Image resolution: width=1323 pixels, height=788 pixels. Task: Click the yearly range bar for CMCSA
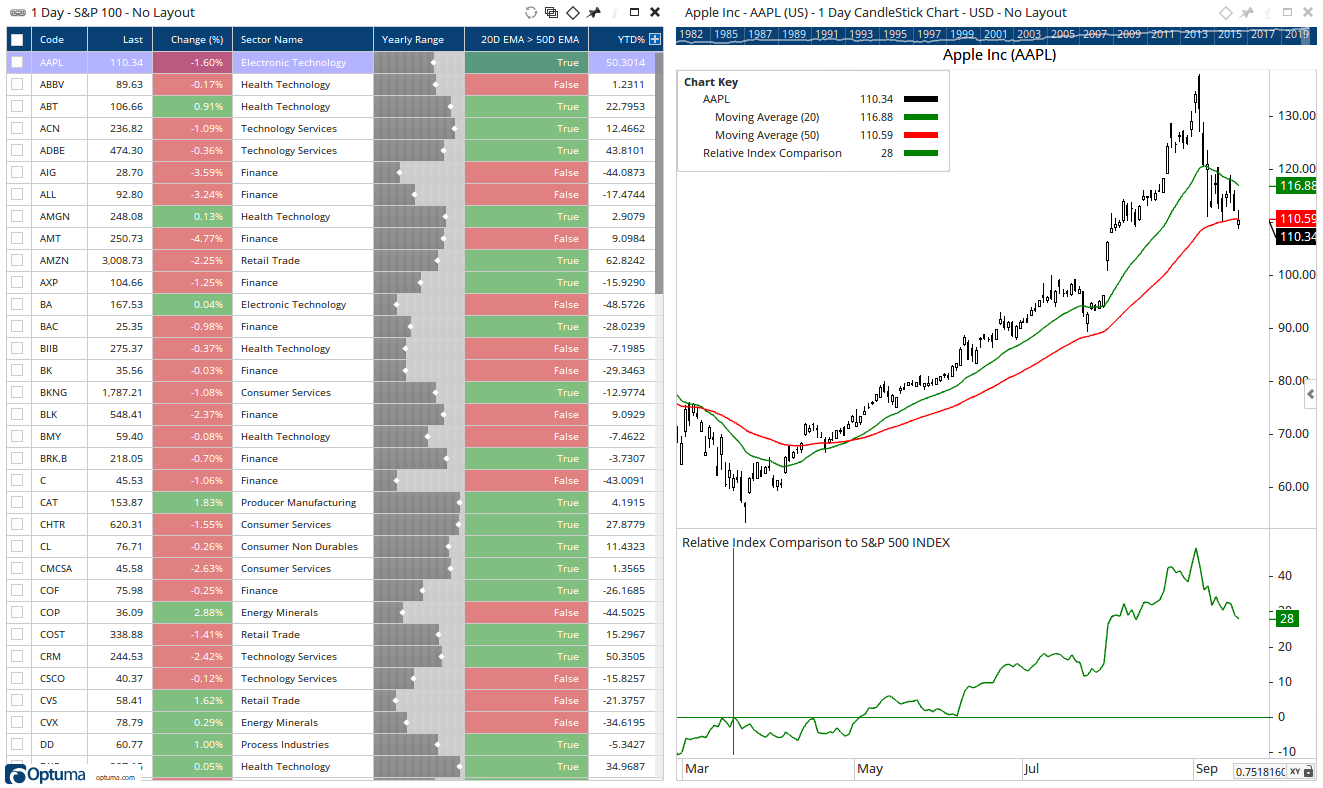[x=419, y=568]
